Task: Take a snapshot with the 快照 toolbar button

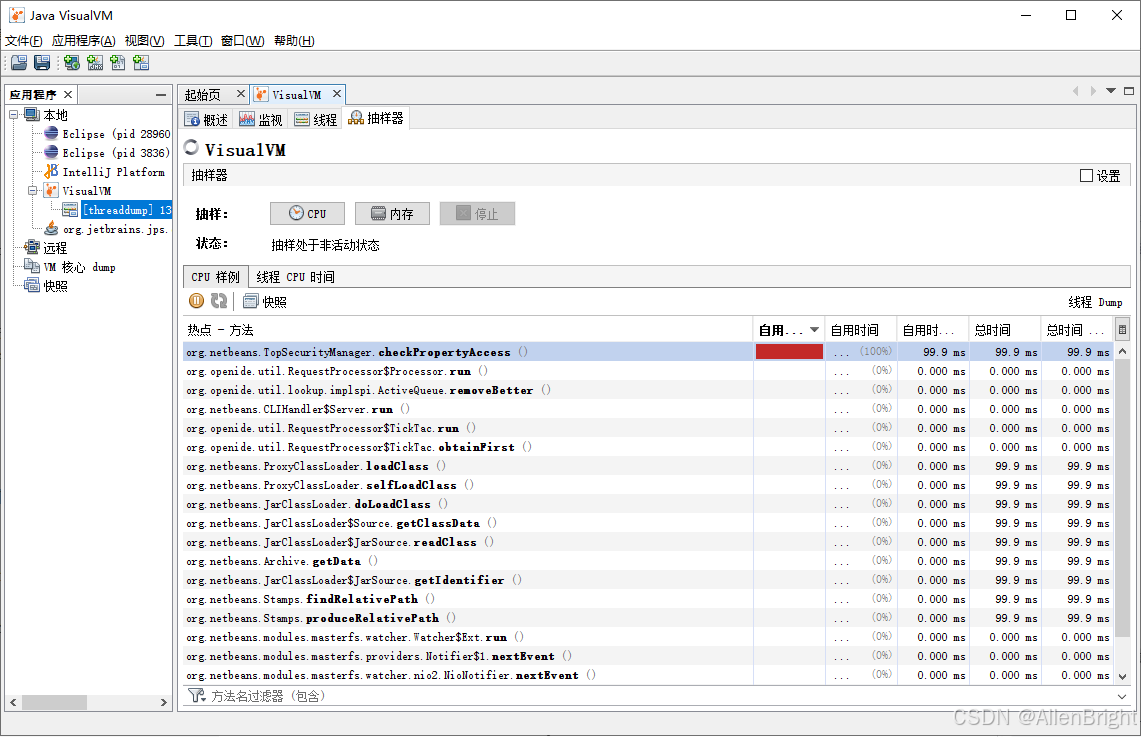Action: tap(265, 301)
